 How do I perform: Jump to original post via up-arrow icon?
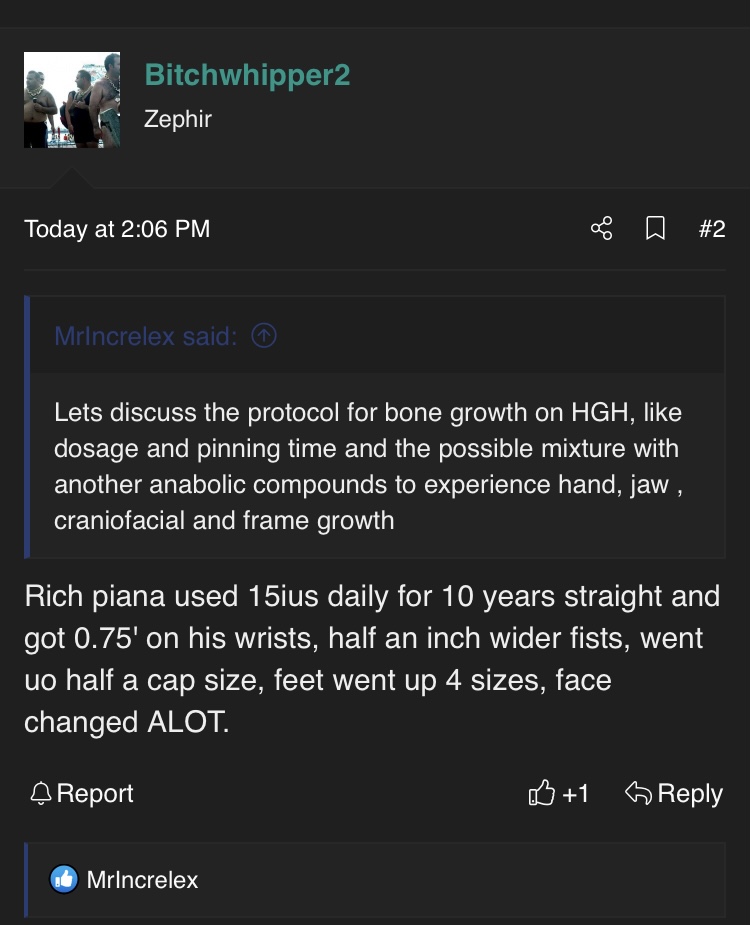tap(264, 337)
